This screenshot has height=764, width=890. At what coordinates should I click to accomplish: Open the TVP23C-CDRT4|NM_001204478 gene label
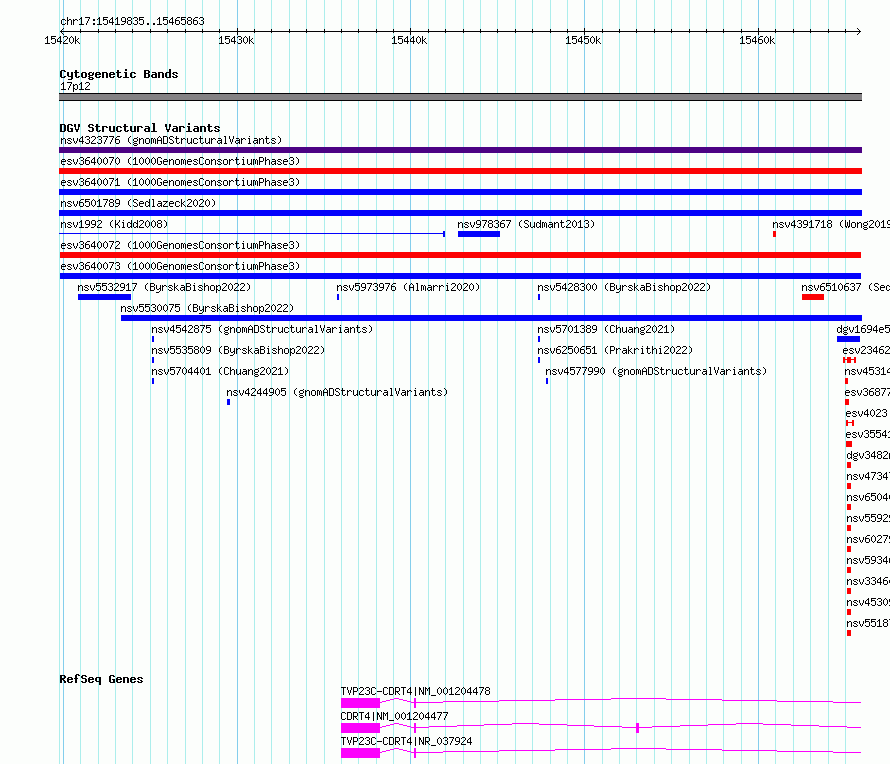point(415,691)
